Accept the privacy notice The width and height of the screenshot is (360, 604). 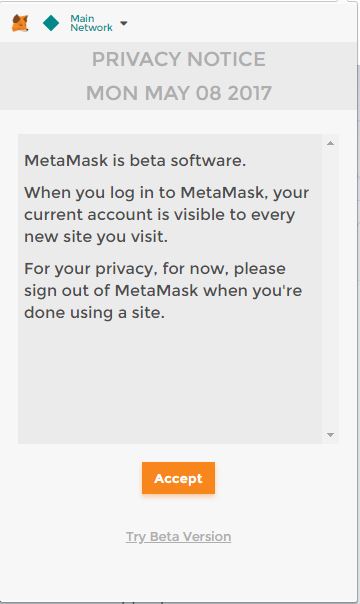178,478
